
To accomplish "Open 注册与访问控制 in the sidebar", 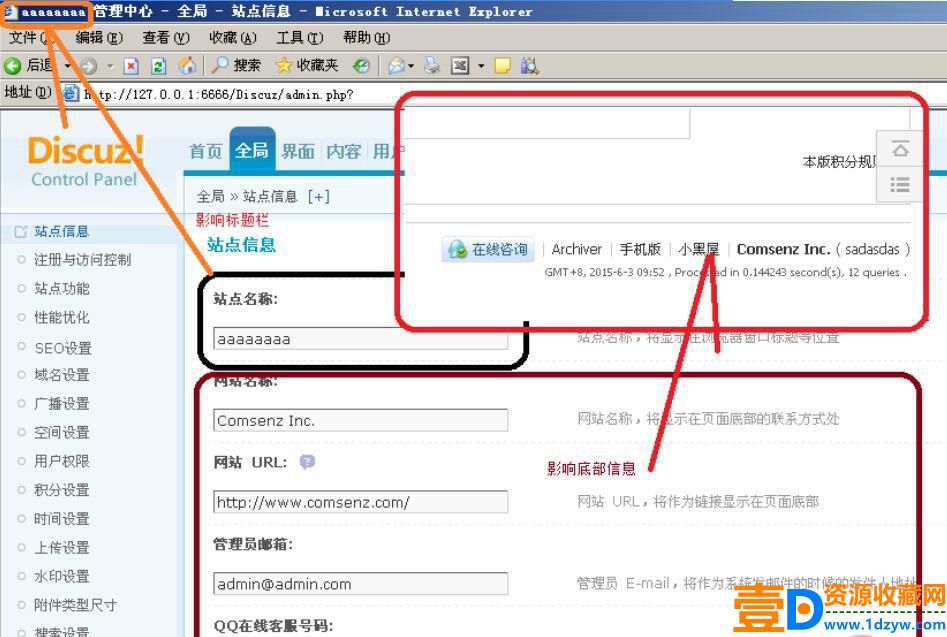I will (x=82, y=260).
